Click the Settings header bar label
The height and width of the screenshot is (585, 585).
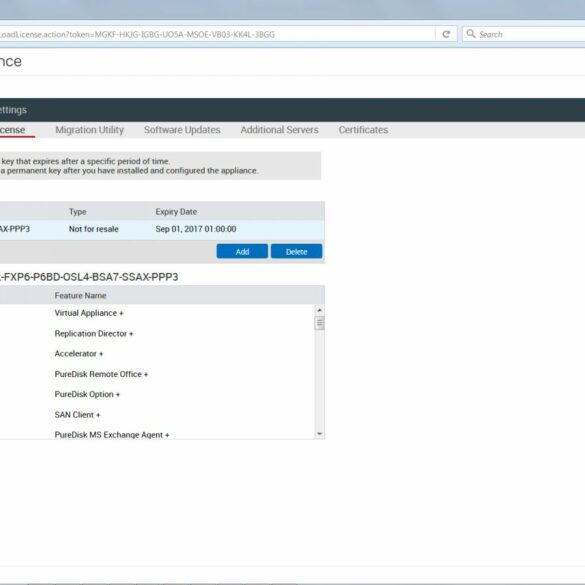[13, 110]
